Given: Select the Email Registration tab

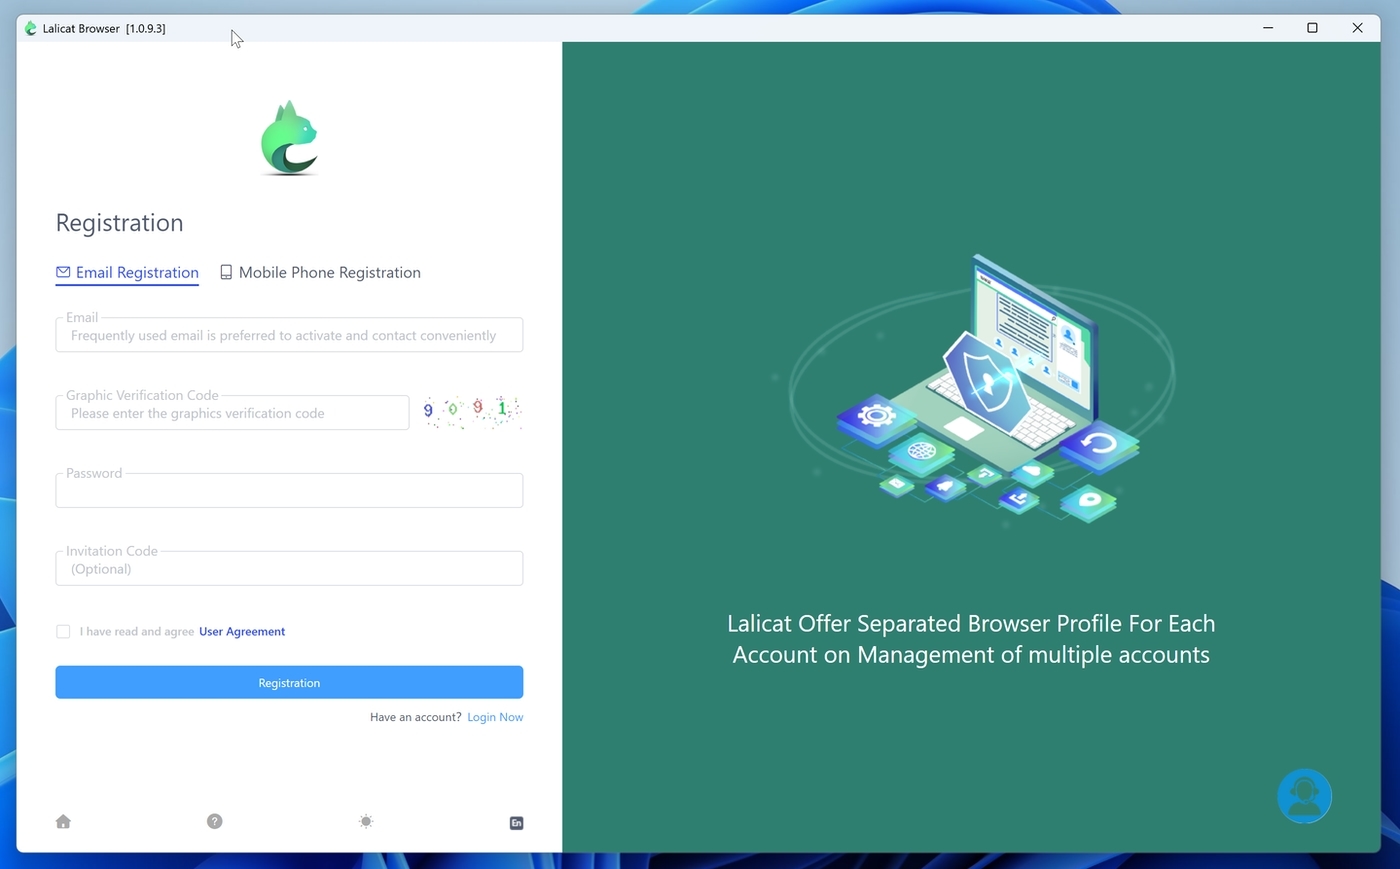Looking at the screenshot, I should click(127, 272).
